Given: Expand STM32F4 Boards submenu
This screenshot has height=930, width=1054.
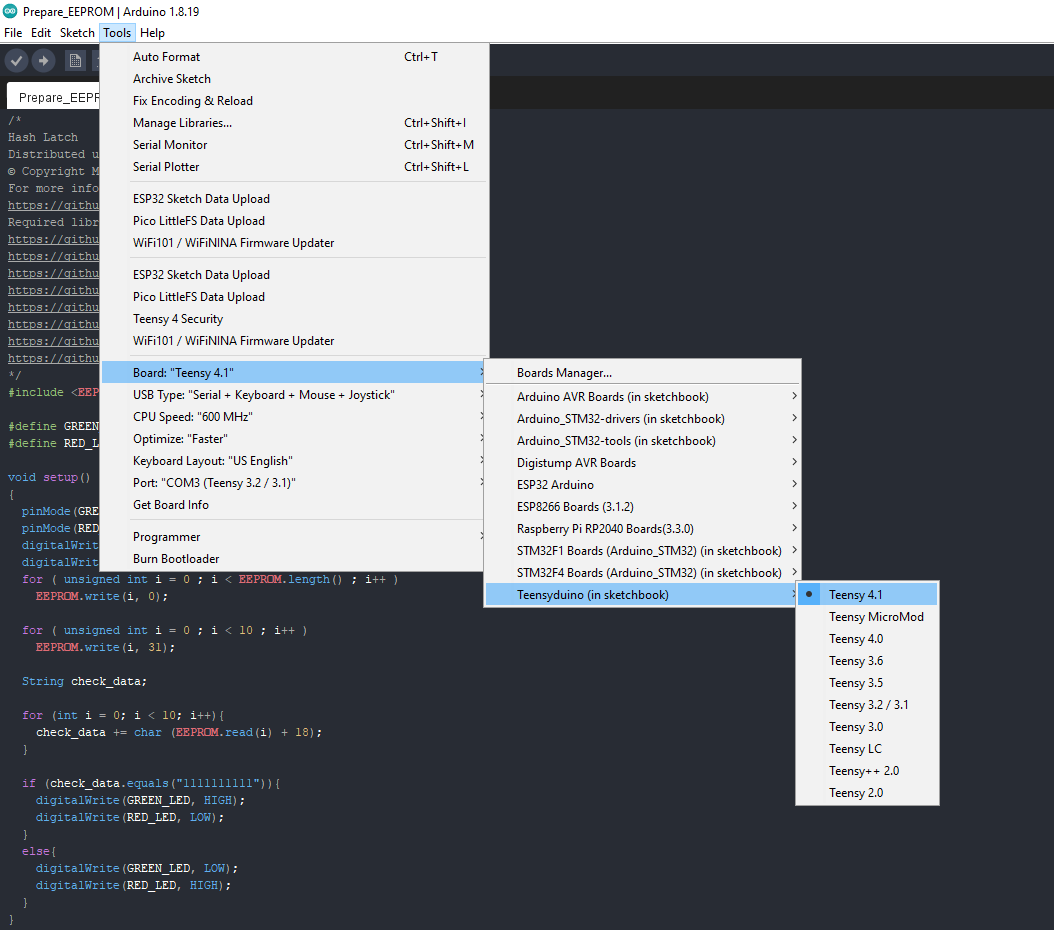Looking at the screenshot, I should click(643, 573).
